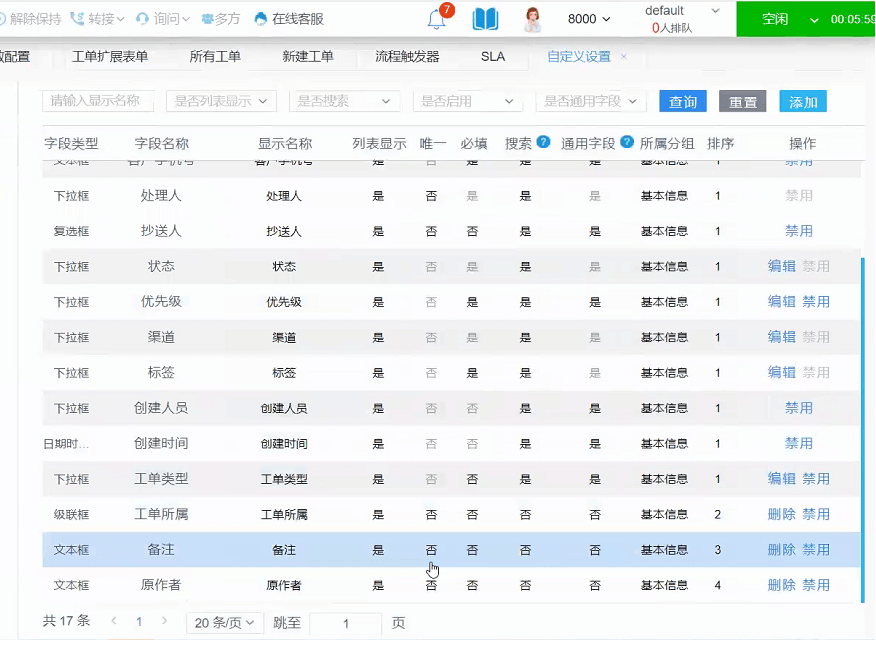
Task: Switch to the 流程触发器 tab
Action: tap(407, 57)
